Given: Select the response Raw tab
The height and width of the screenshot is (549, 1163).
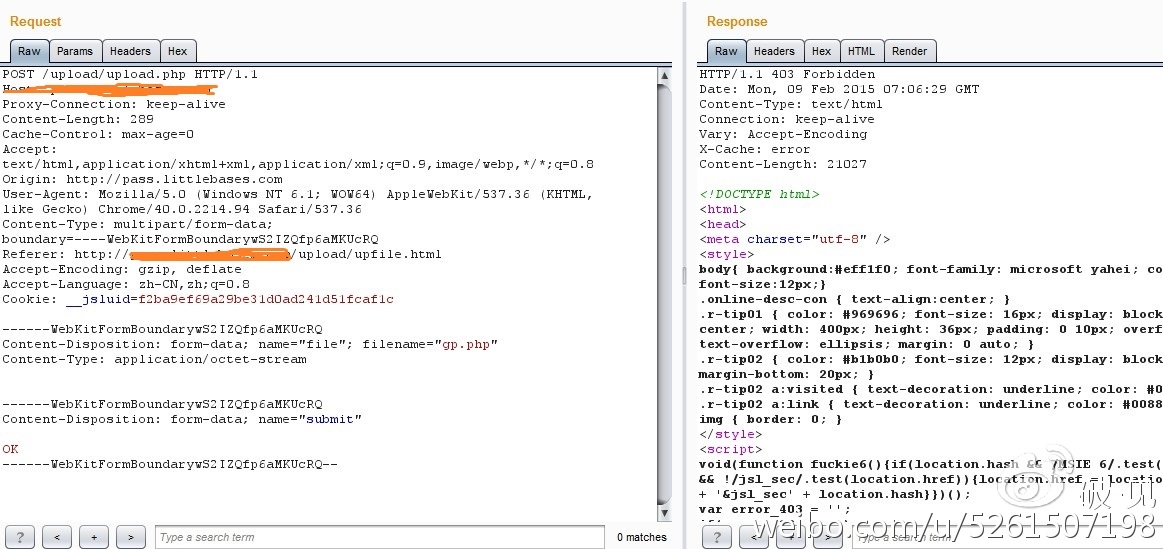Looking at the screenshot, I should [726, 51].
